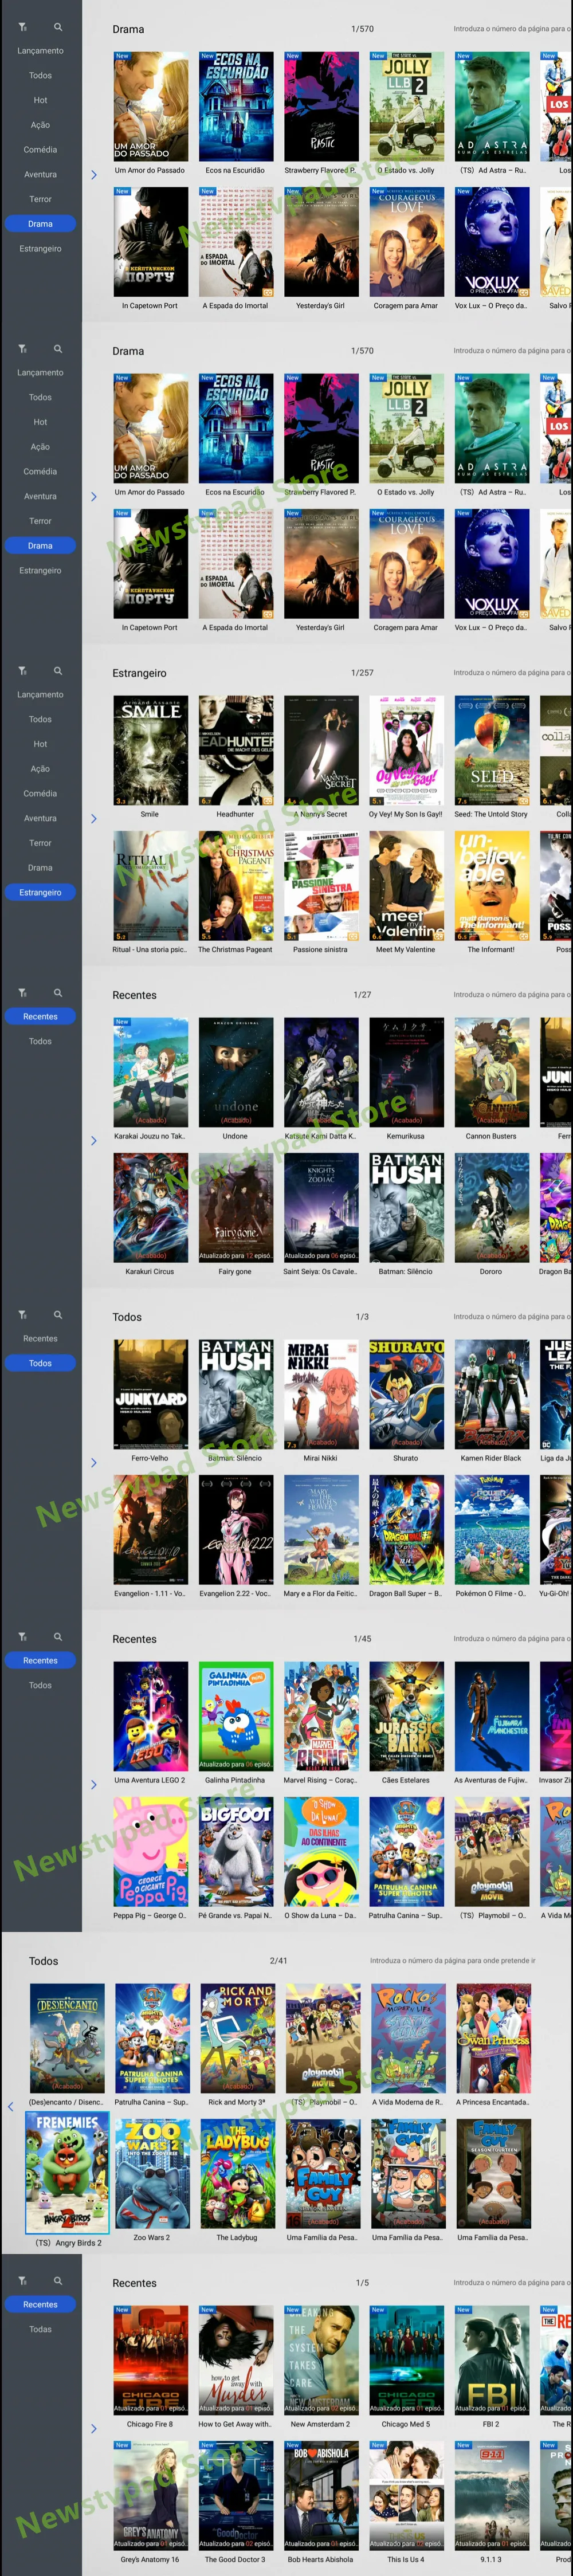Click the page number field beside 1/257
The width and height of the screenshot is (573, 2576).
coord(512,673)
